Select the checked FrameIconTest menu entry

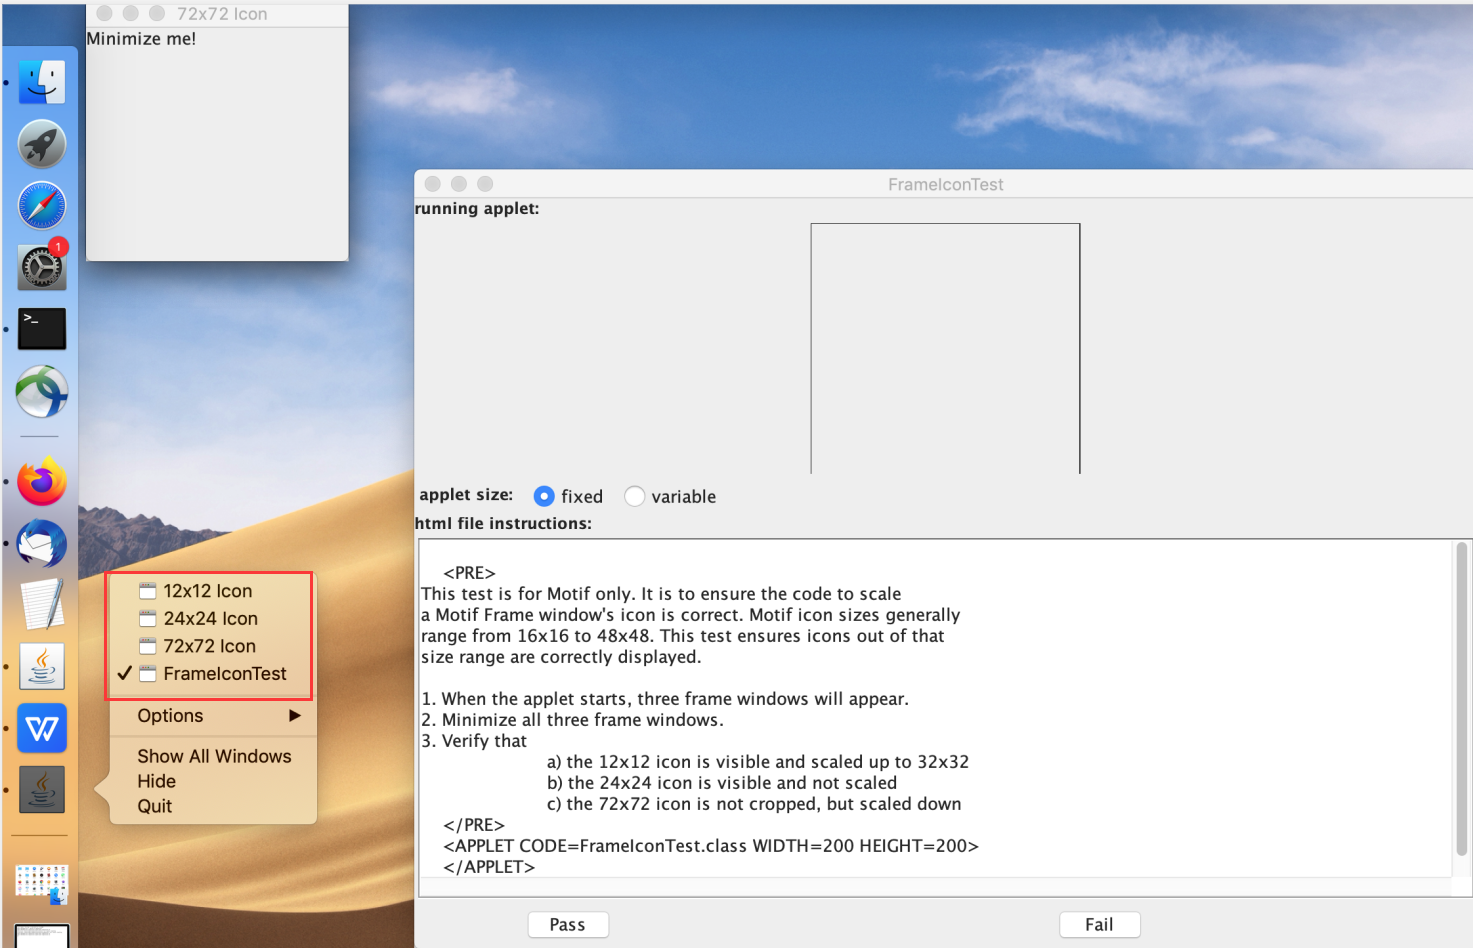(224, 674)
